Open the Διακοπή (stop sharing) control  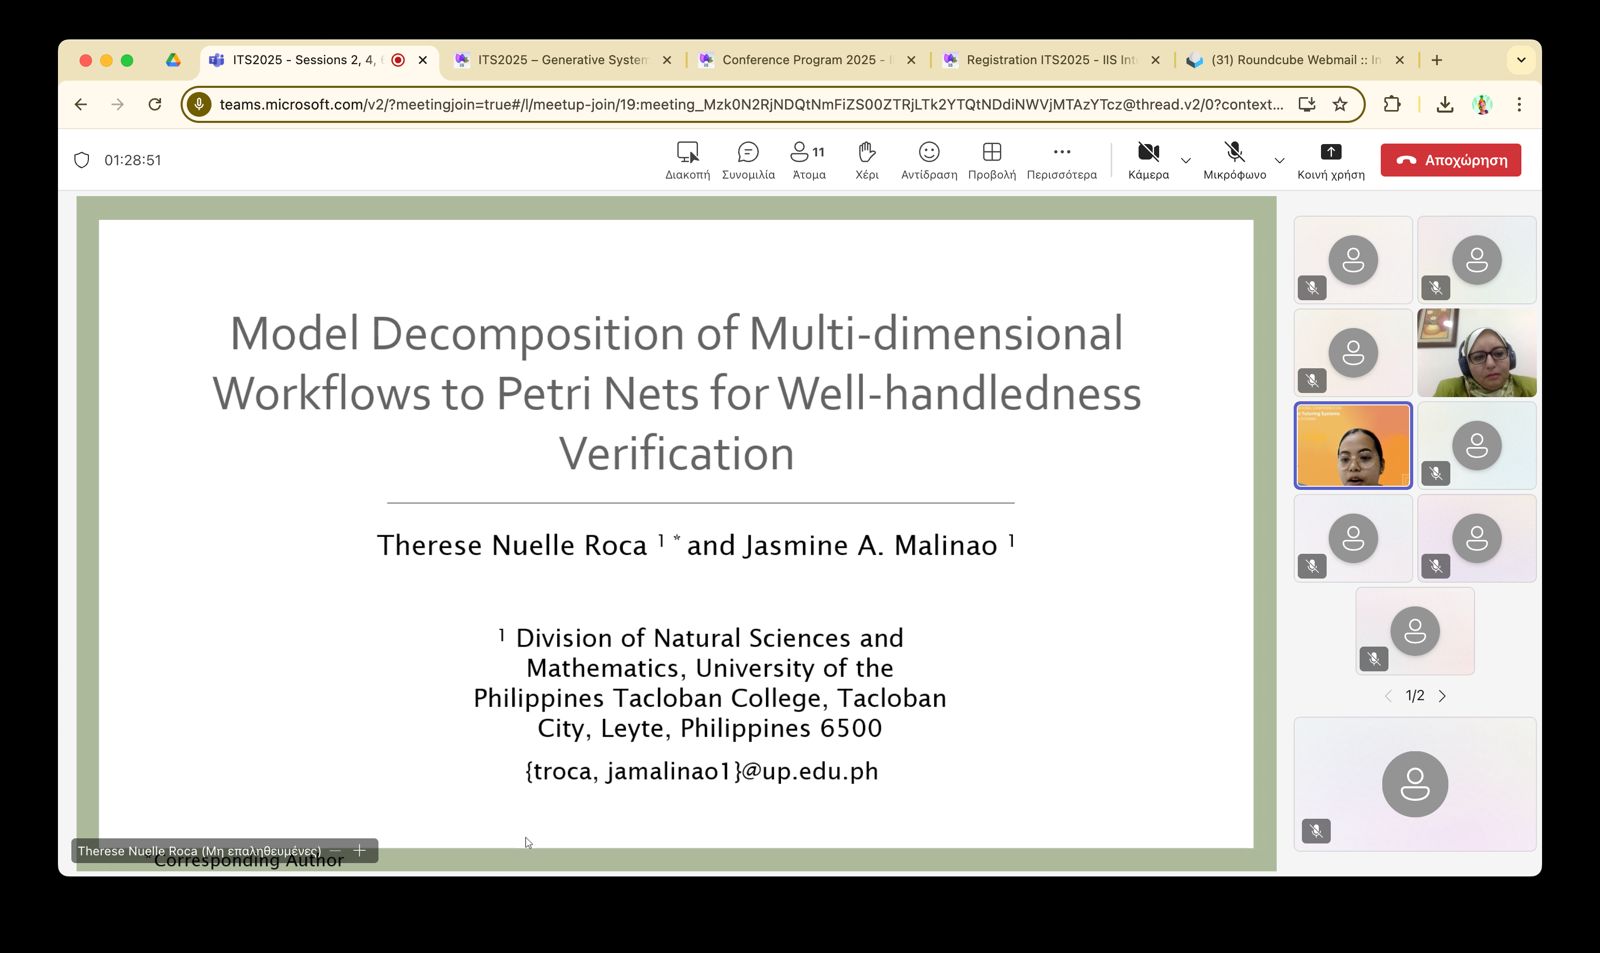(x=687, y=160)
